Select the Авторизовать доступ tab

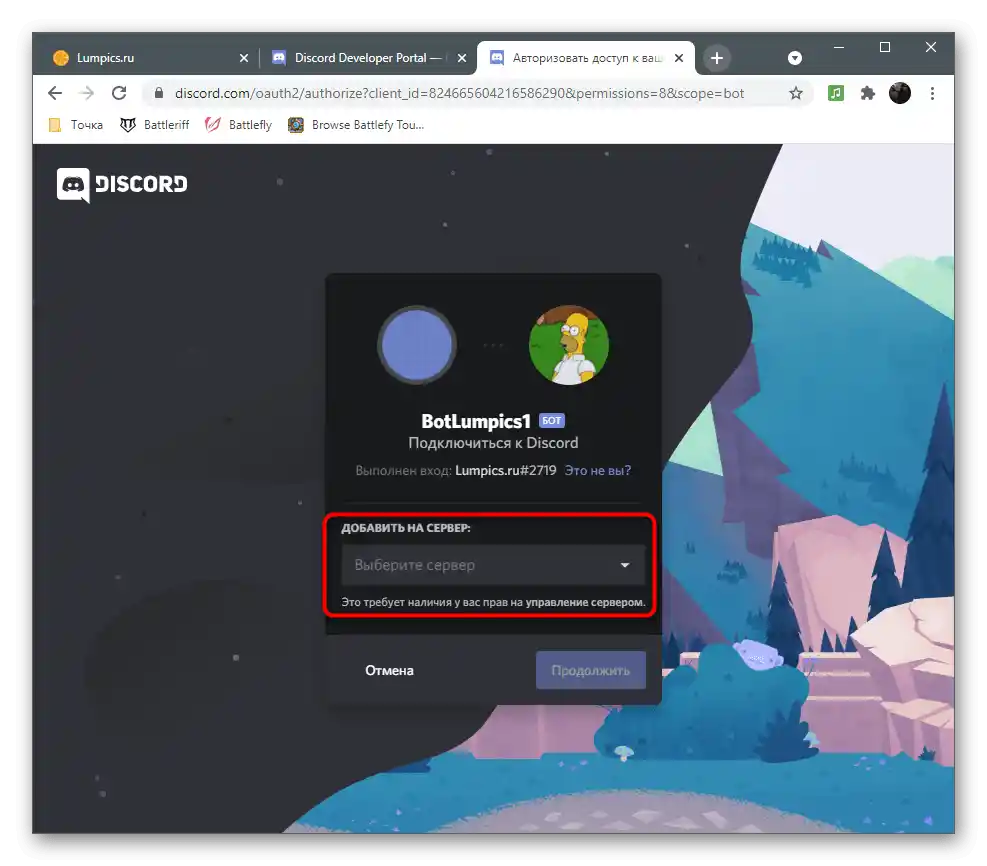(585, 58)
